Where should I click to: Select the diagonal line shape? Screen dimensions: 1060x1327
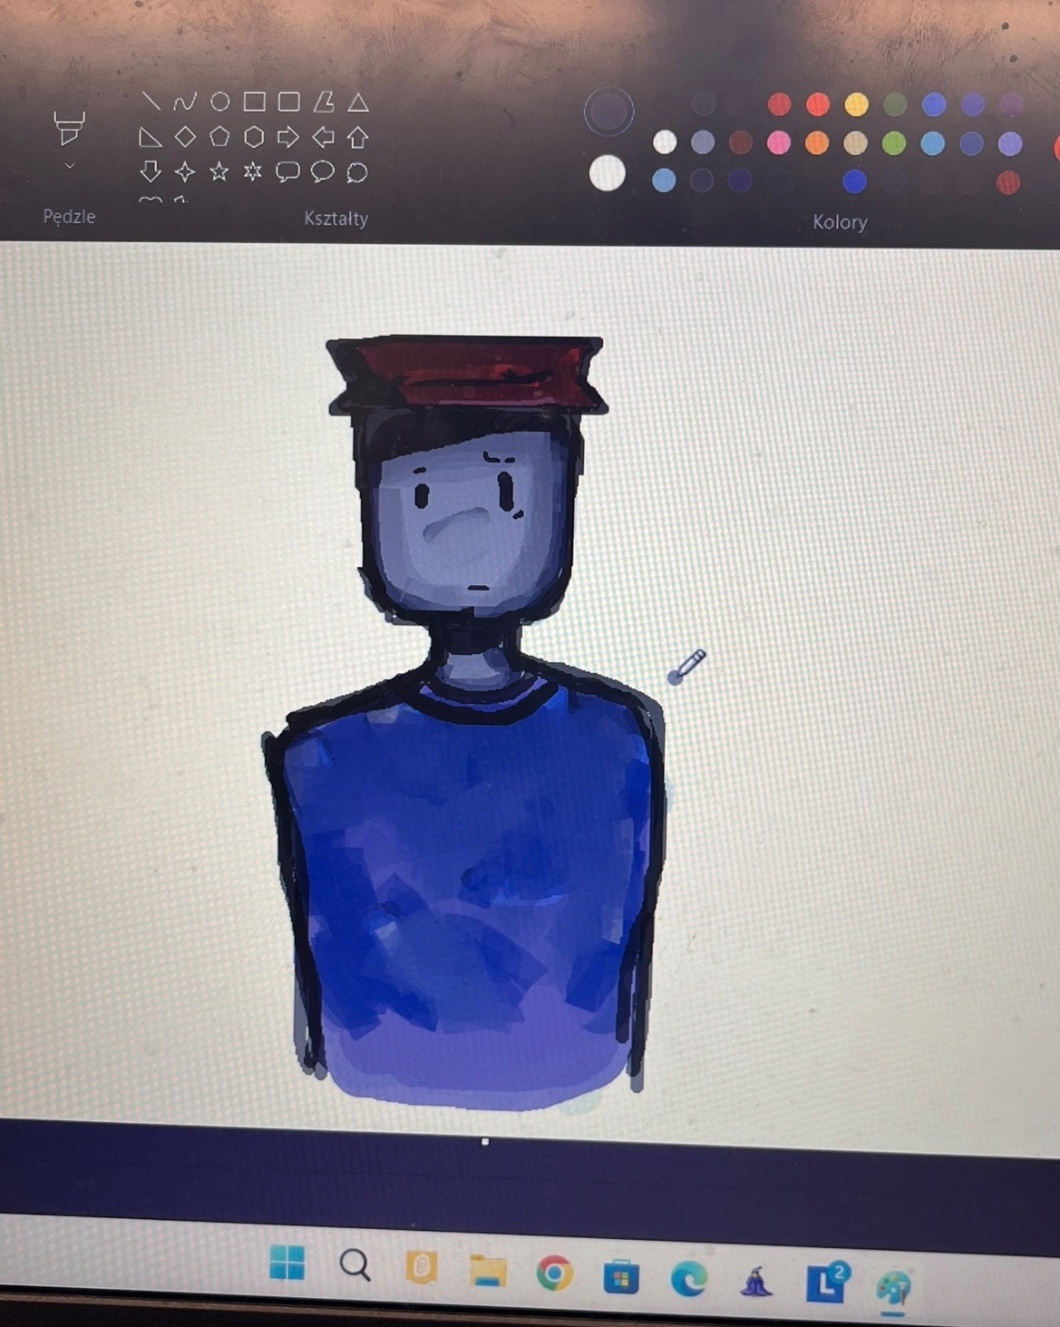point(150,101)
